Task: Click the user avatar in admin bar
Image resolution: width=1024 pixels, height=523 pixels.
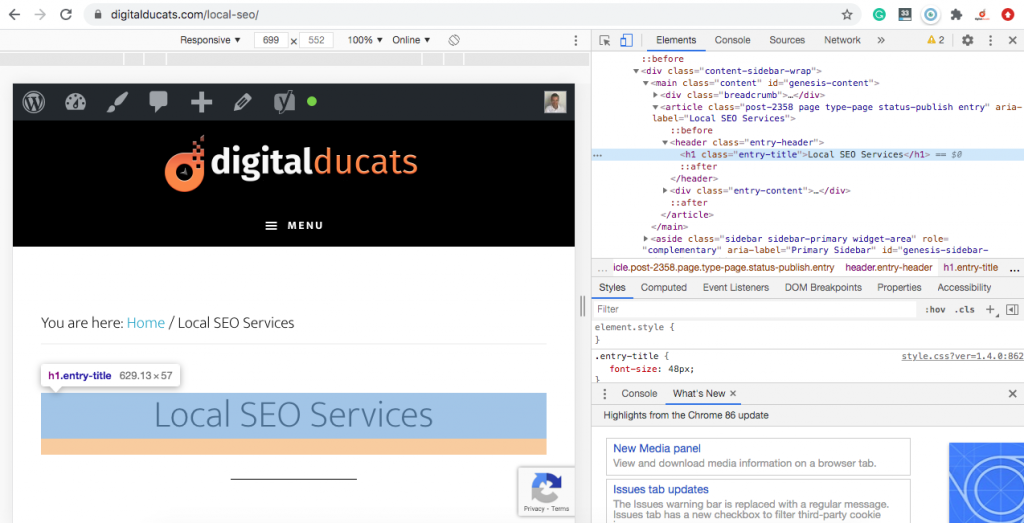Action: tap(555, 102)
